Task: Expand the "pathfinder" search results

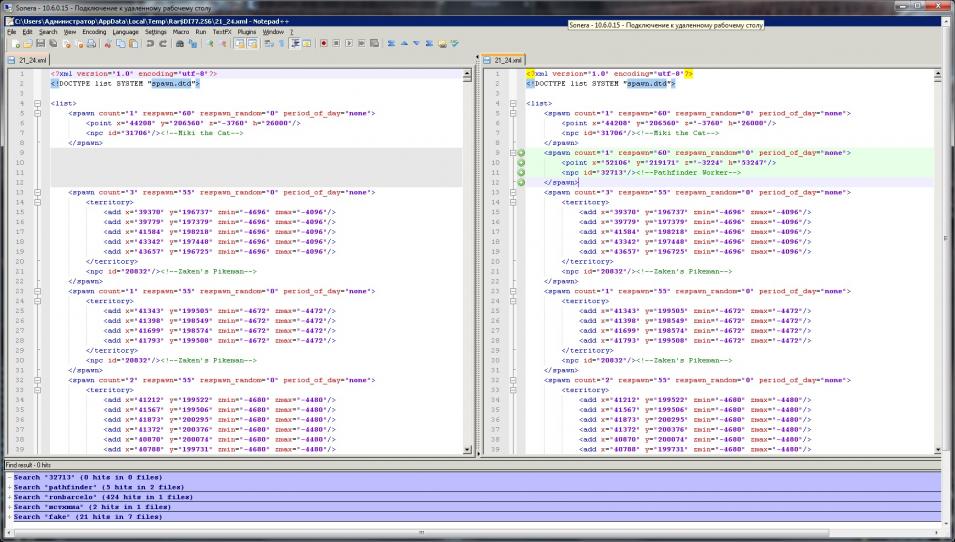Action: (x=9, y=487)
